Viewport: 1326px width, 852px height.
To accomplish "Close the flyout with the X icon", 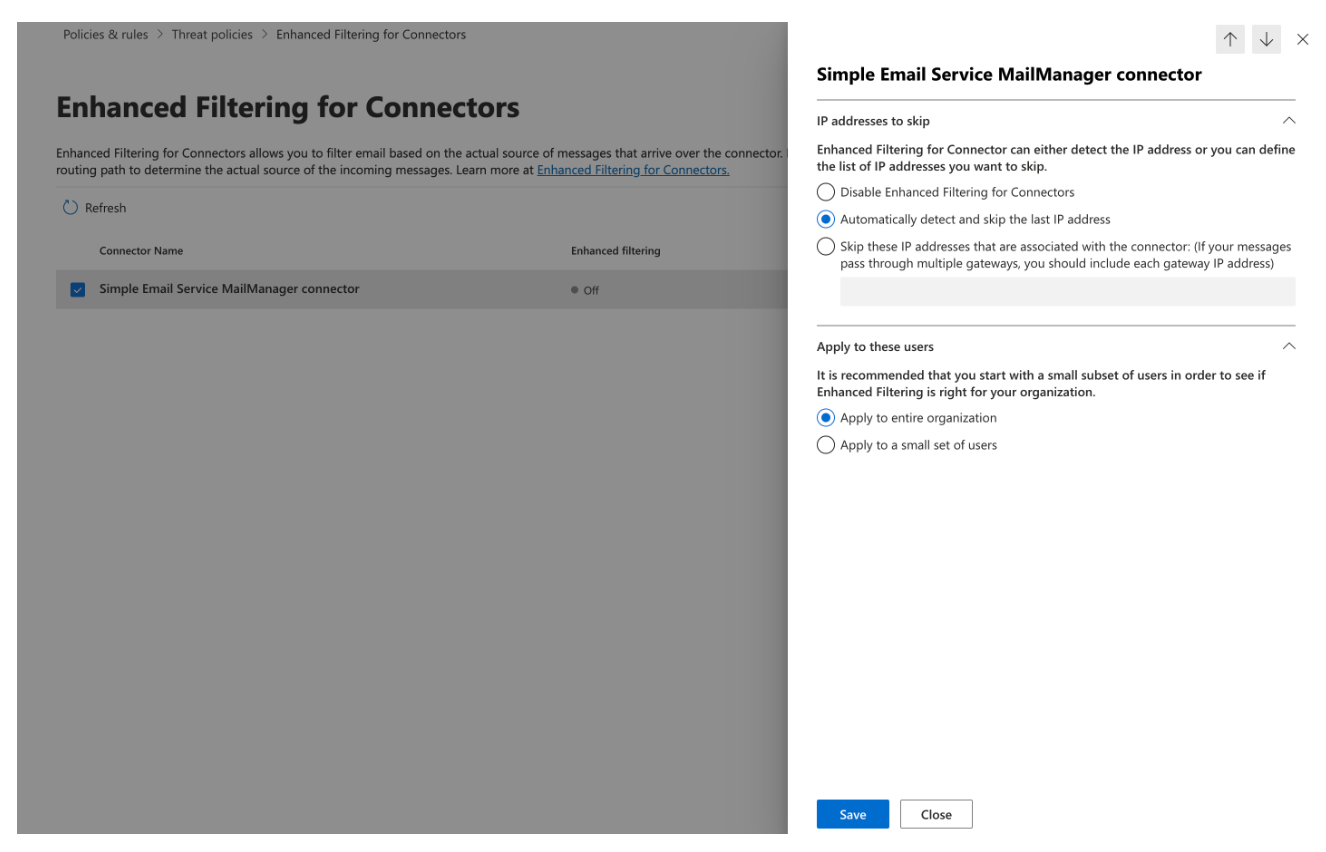I will pyautogui.click(x=1302, y=39).
